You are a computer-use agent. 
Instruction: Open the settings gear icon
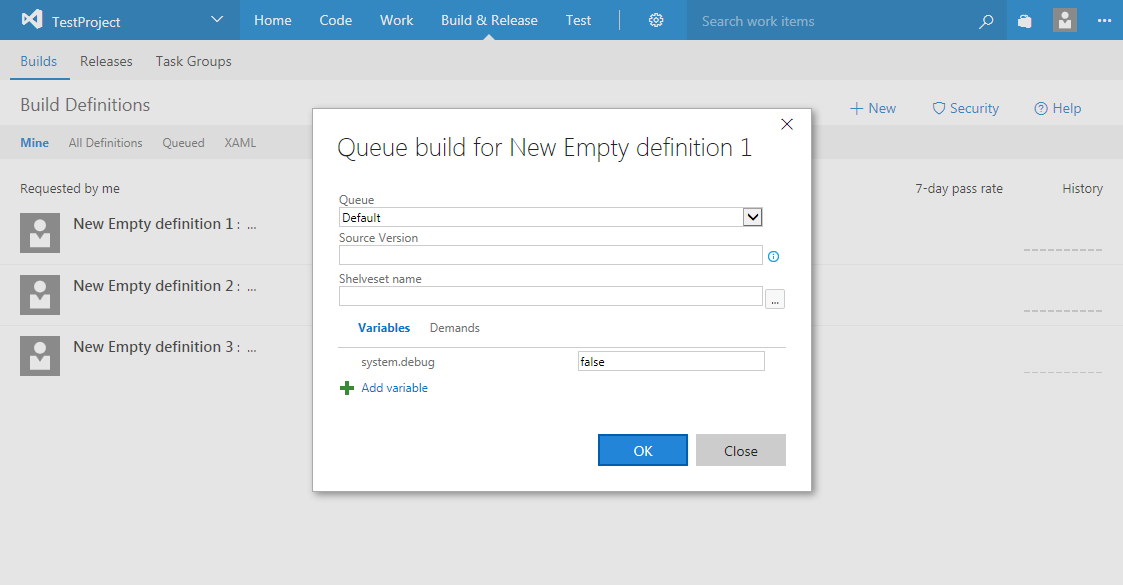click(x=656, y=20)
